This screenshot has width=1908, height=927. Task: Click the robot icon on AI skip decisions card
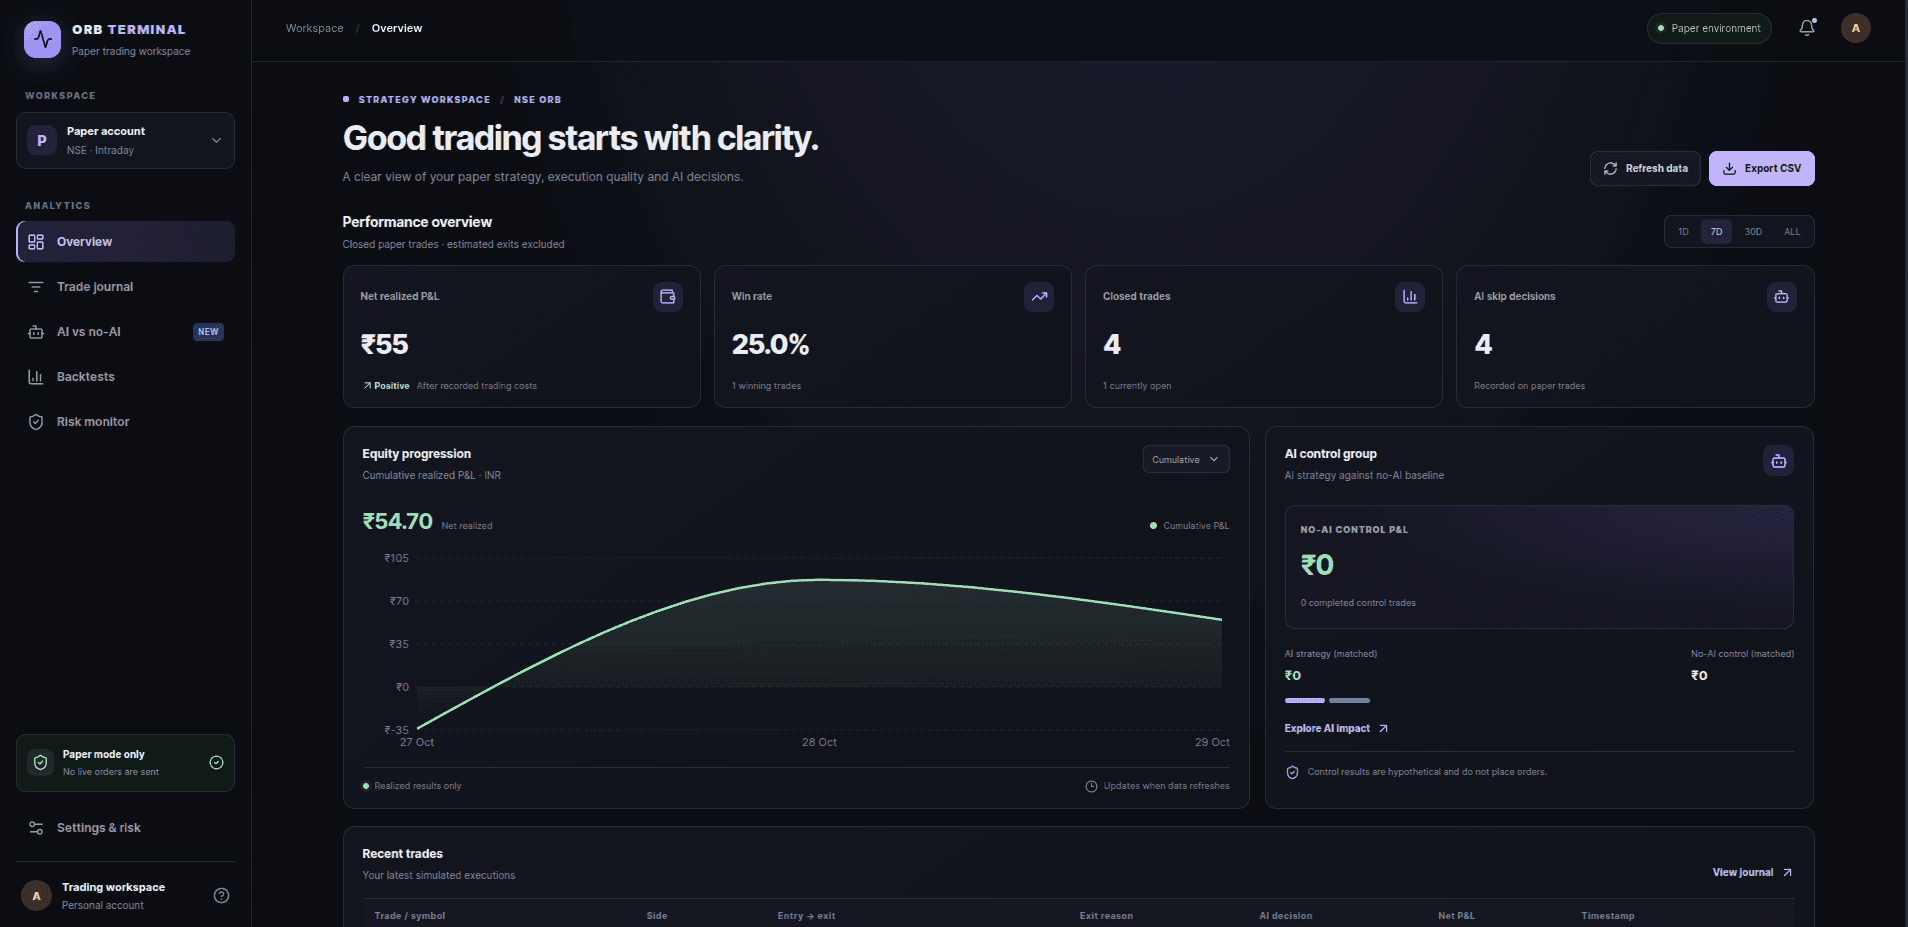[1781, 297]
